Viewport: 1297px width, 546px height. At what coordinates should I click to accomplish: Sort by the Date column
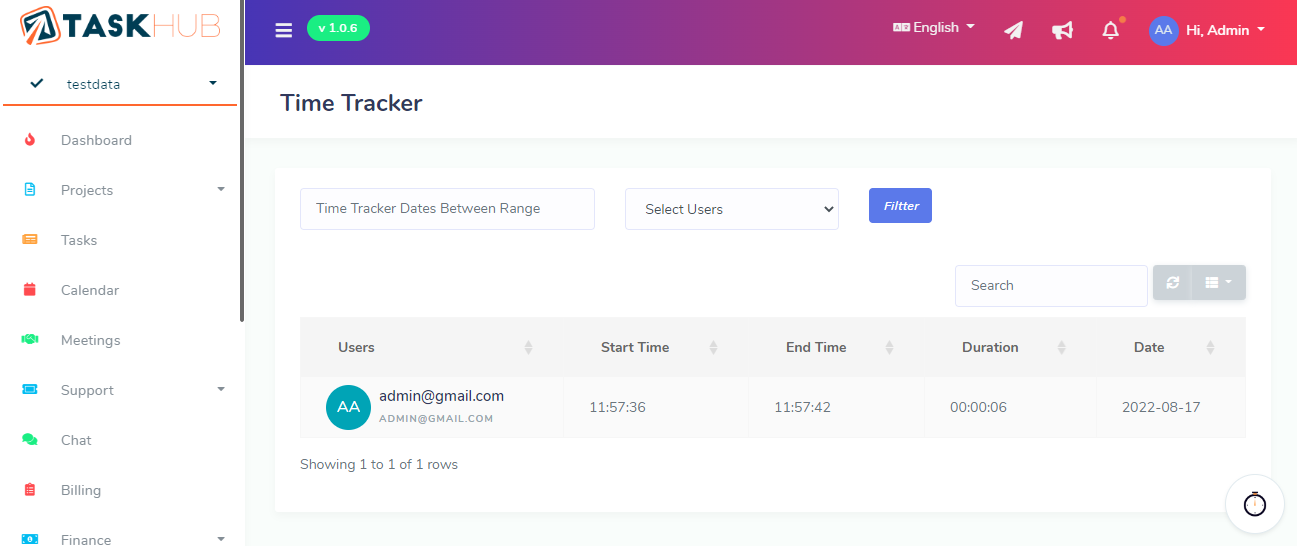point(1171,347)
